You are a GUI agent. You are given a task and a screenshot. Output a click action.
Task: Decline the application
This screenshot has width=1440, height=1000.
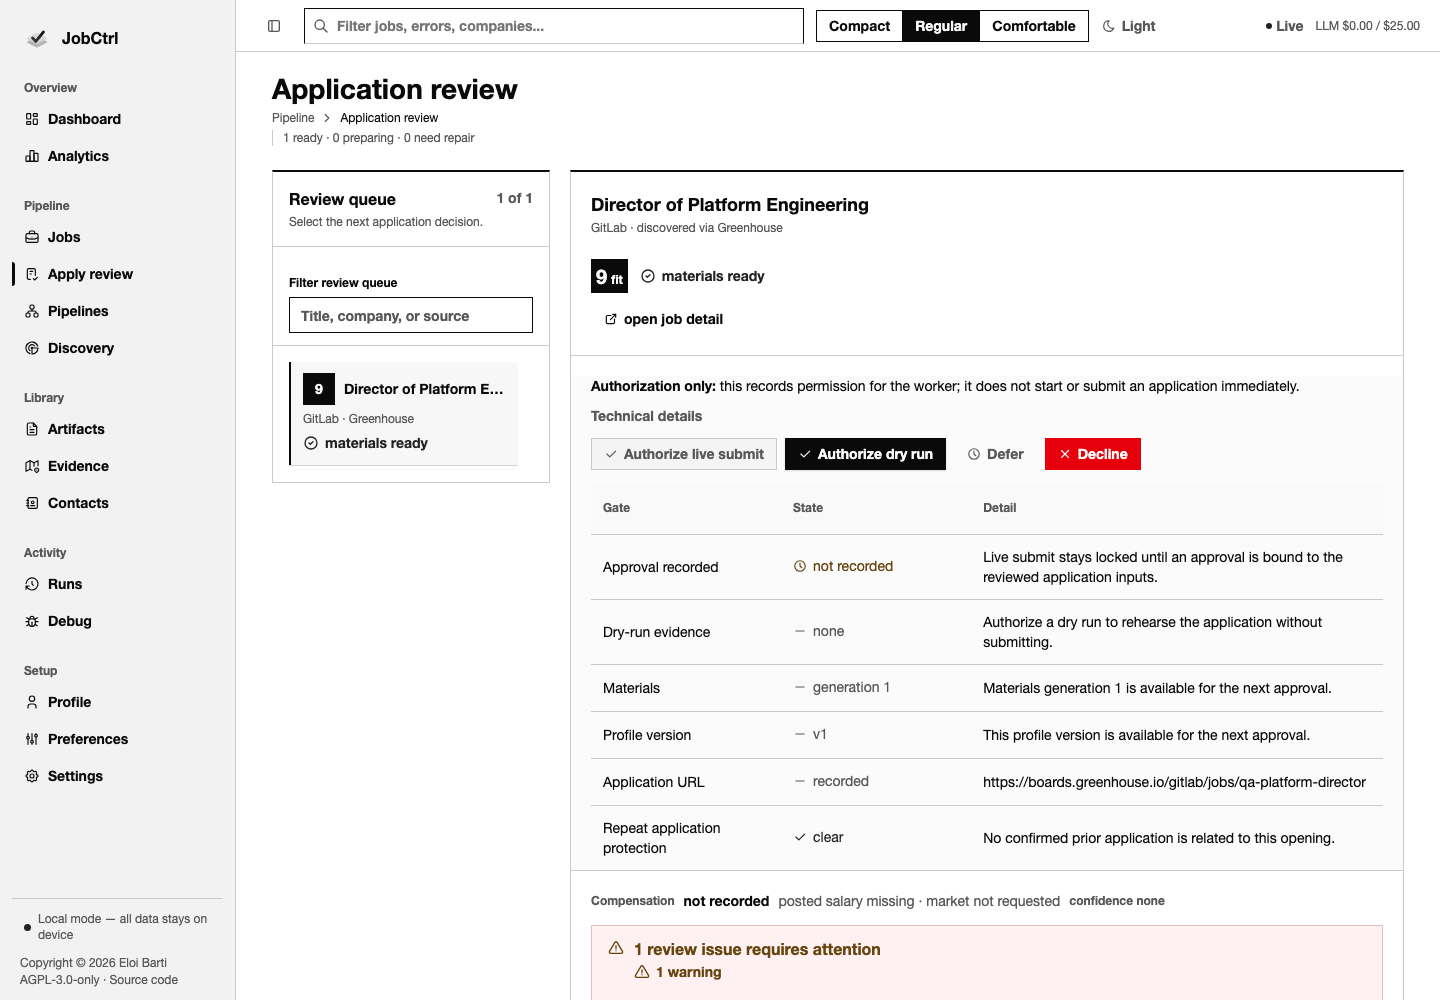(1093, 454)
